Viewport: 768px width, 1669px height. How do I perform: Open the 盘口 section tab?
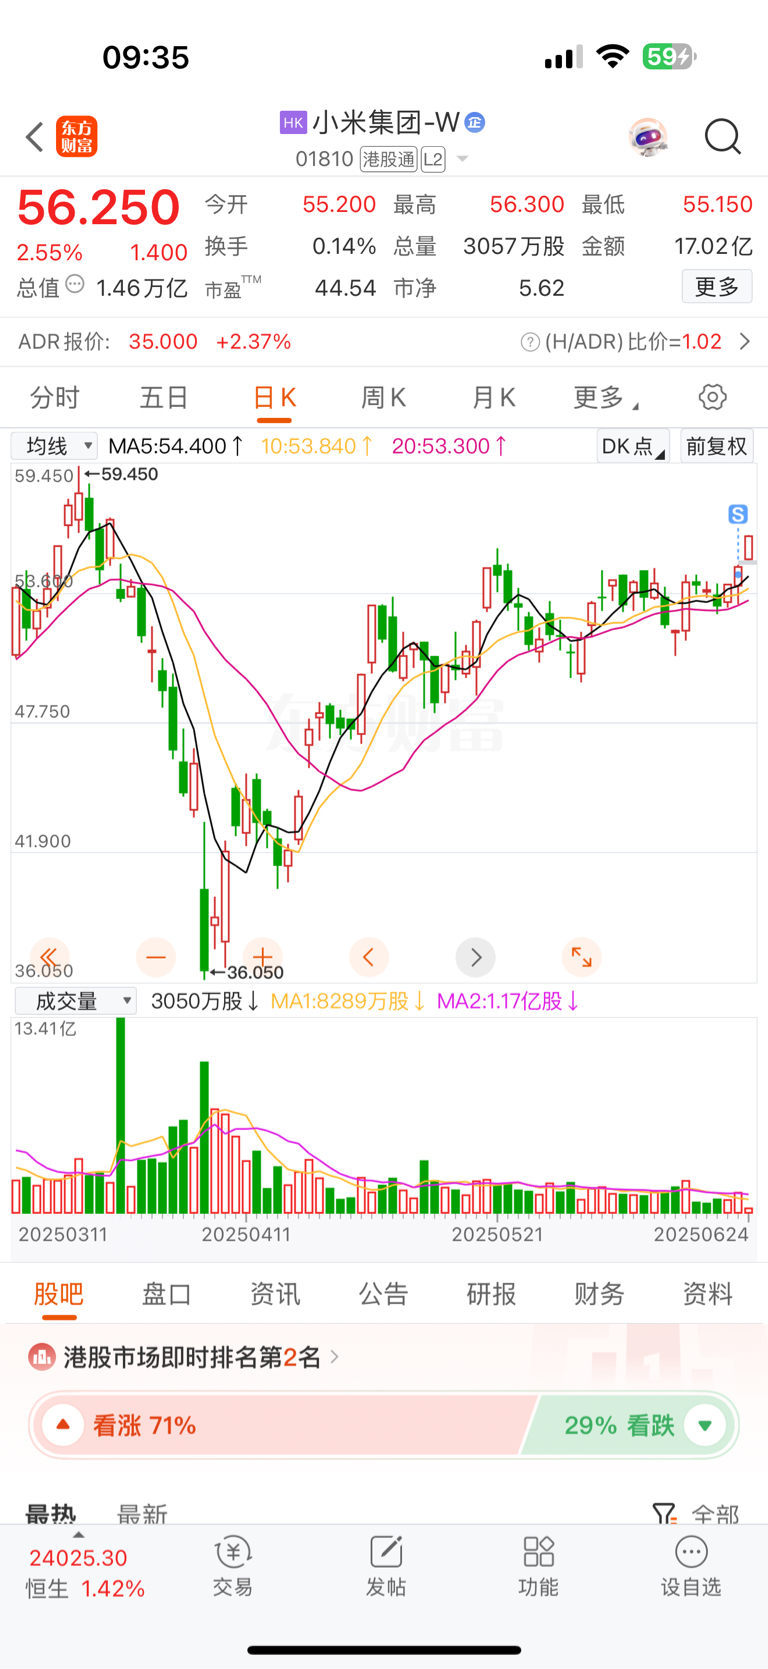(x=167, y=1294)
